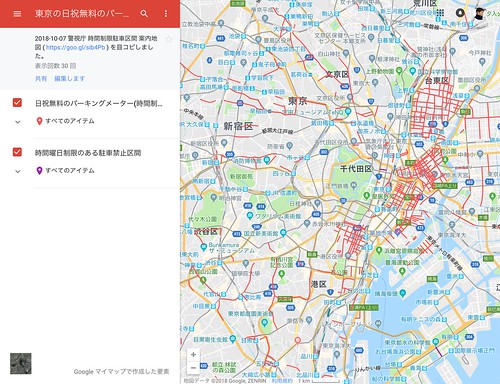Open the user account avatar
Image resolution: width=500 pixels, height=384 pixels.
479,13
